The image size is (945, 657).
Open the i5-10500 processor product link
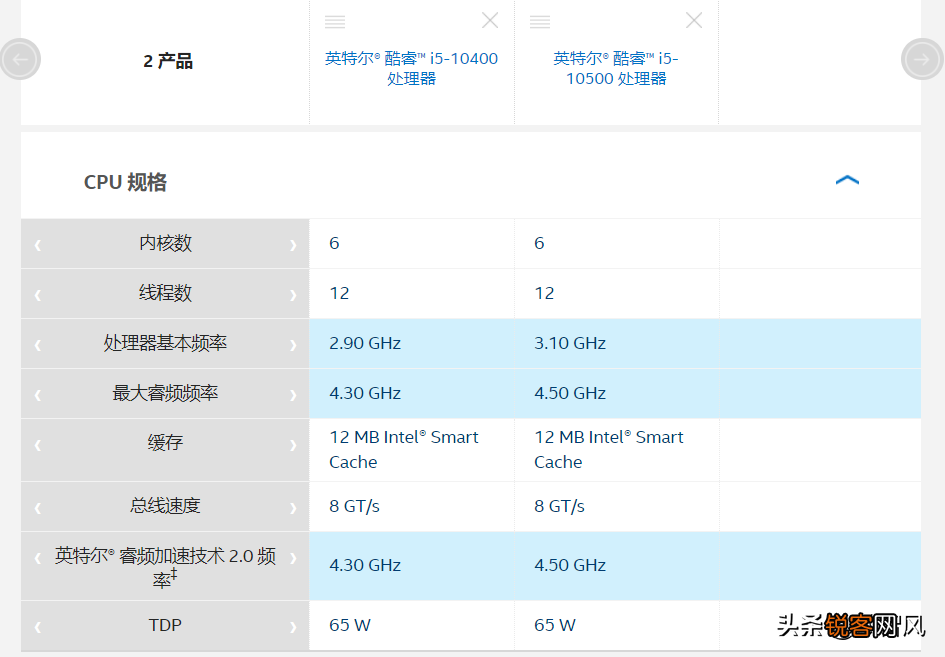[617, 68]
